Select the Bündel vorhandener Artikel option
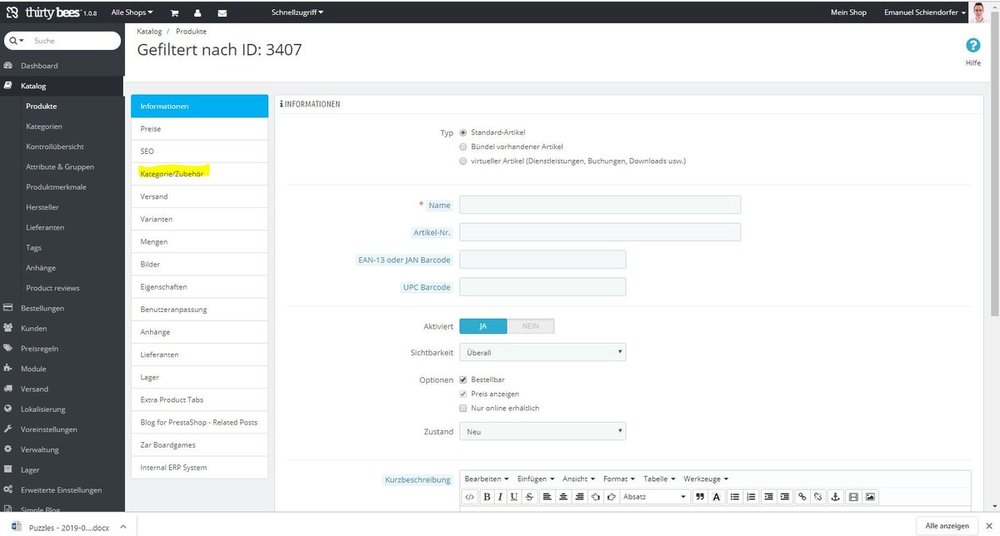The height and width of the screenshot is (536, 1000). click(x=462, y=146)
